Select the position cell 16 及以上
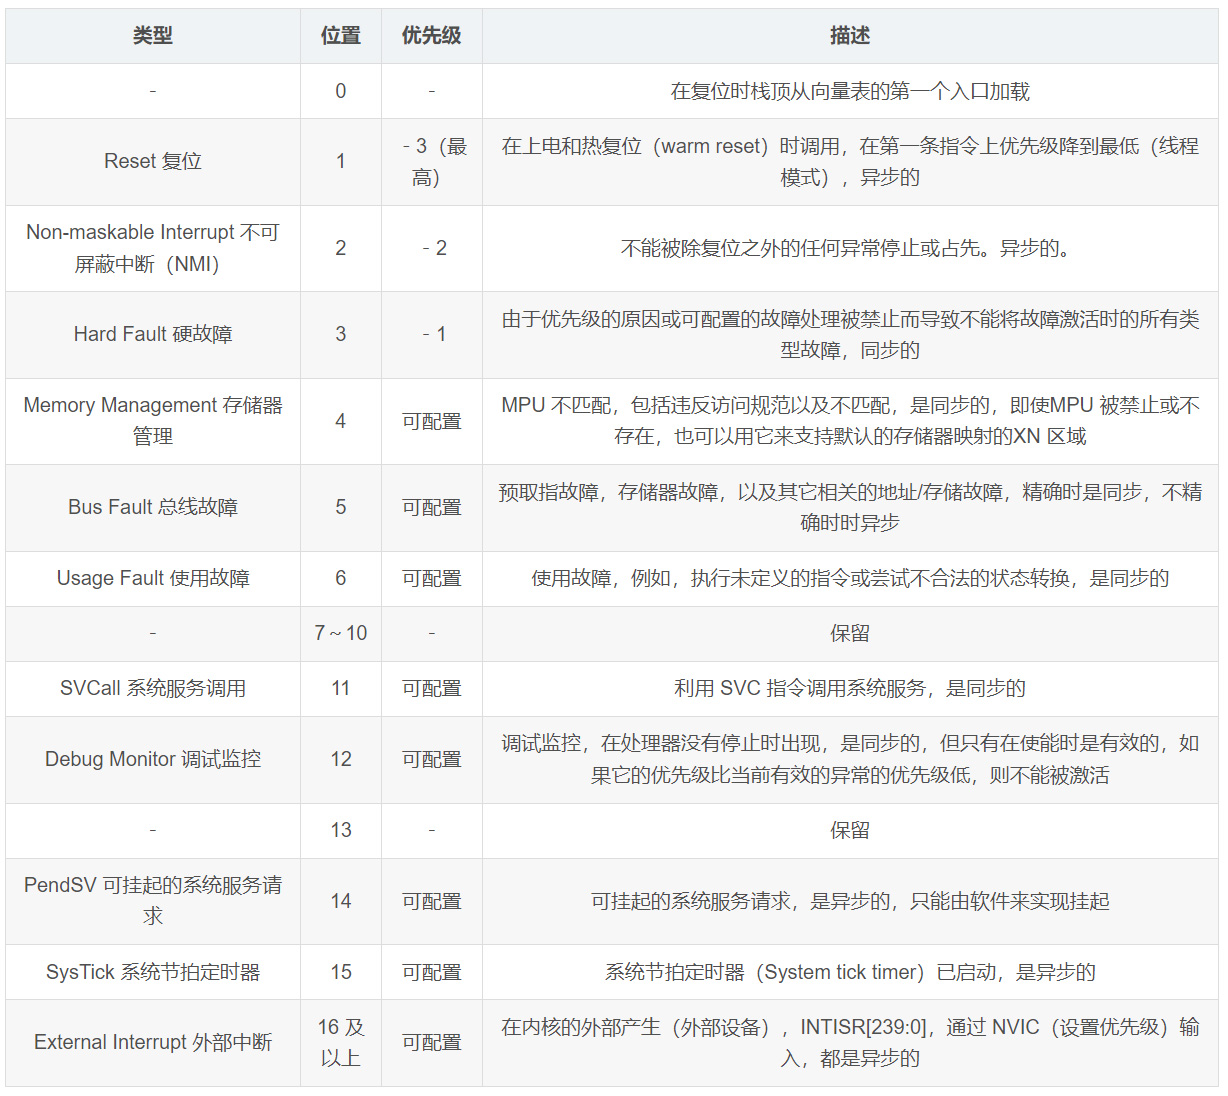Image resolution: width=1228 pixels, height=1096 pixels. pos(341,1043)
